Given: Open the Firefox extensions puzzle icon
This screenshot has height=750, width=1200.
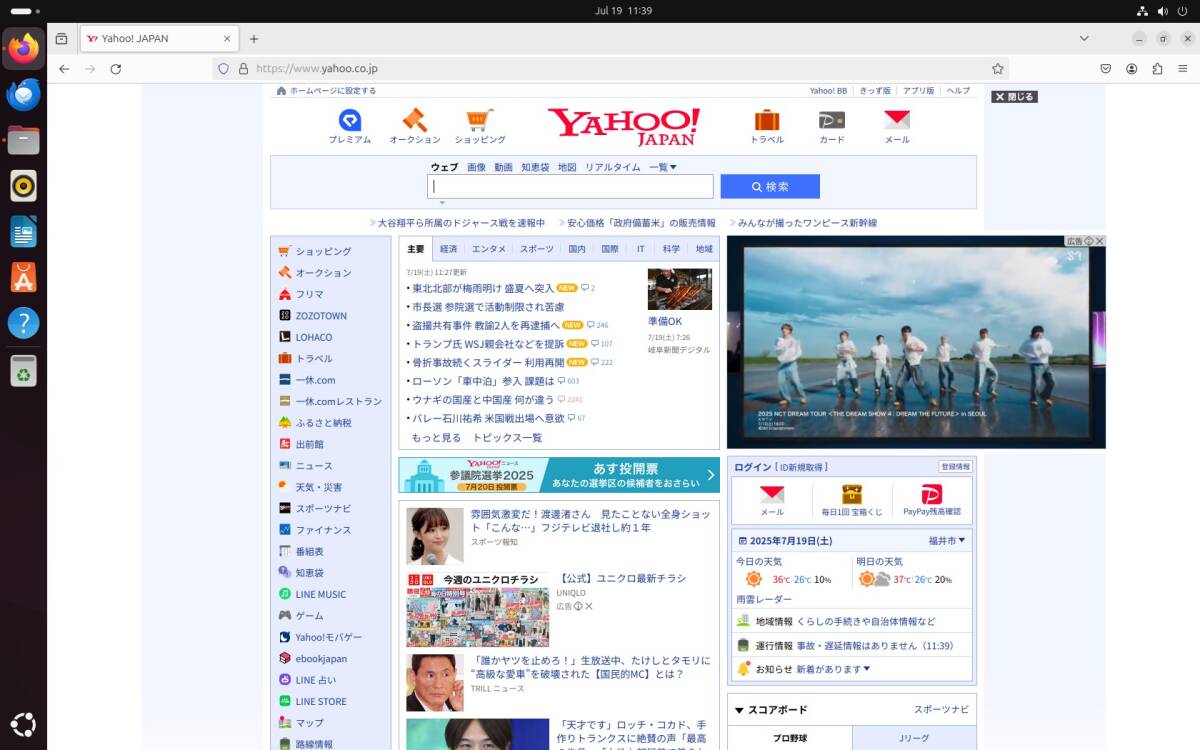Looking at the screenshot, I should [x=1158, y=69].
